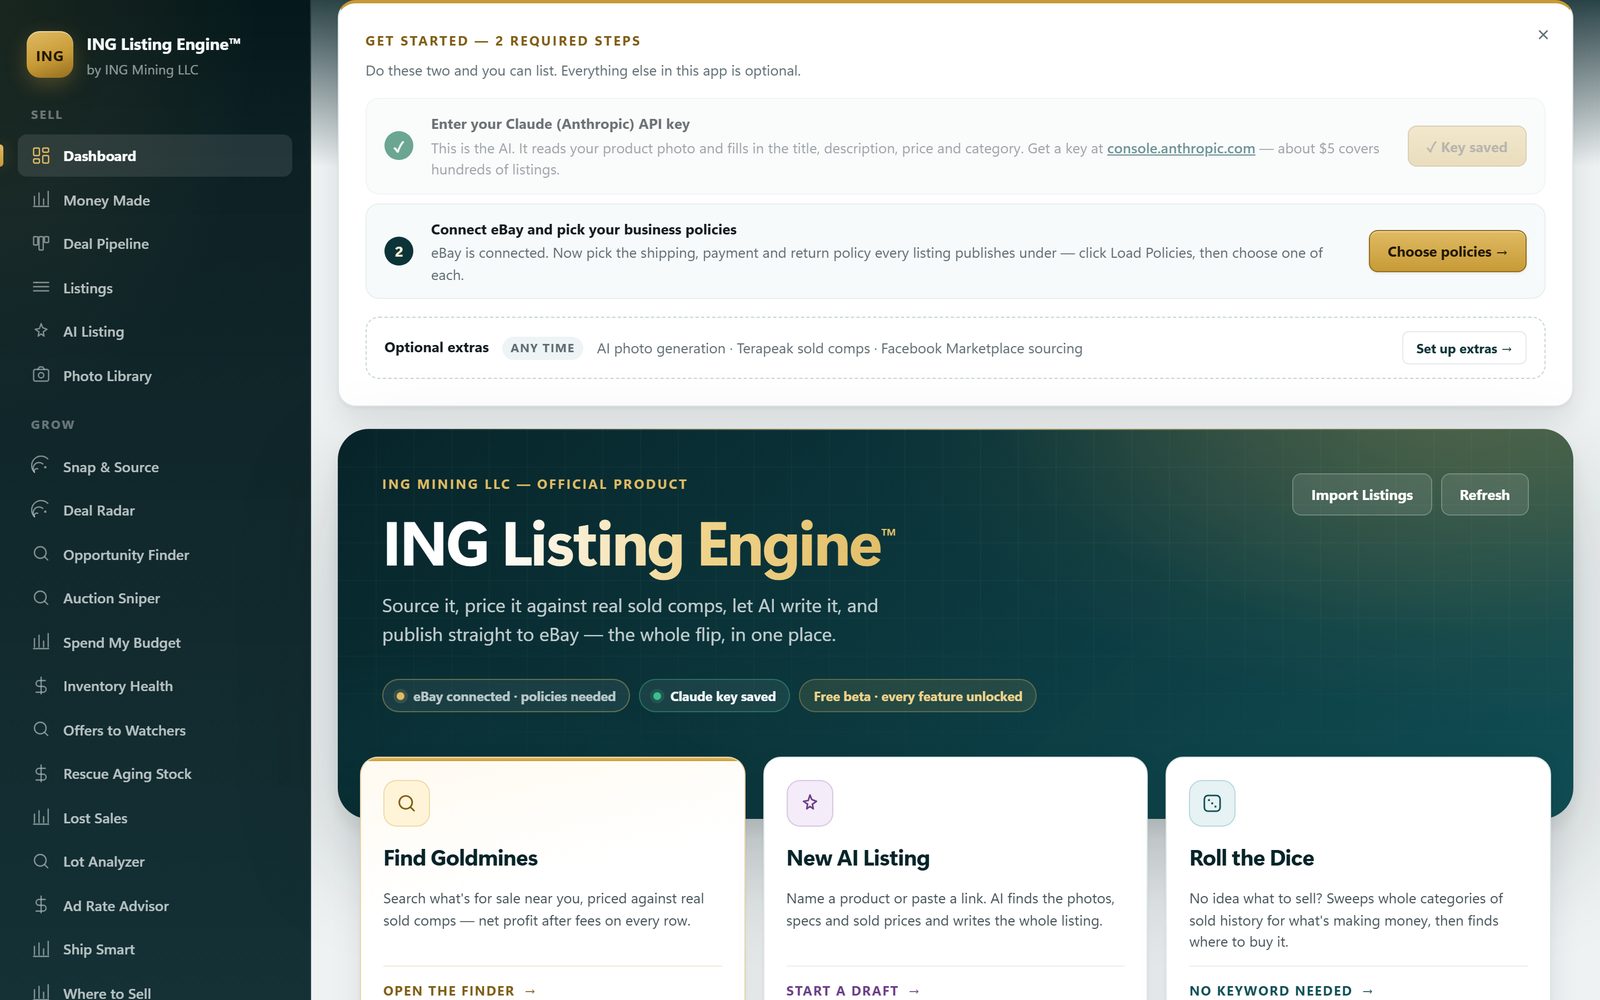Click the Deal Radar icon
Image resolution: width=1600 pixels, height=1000 pixels.
click(x=41, y=510)
